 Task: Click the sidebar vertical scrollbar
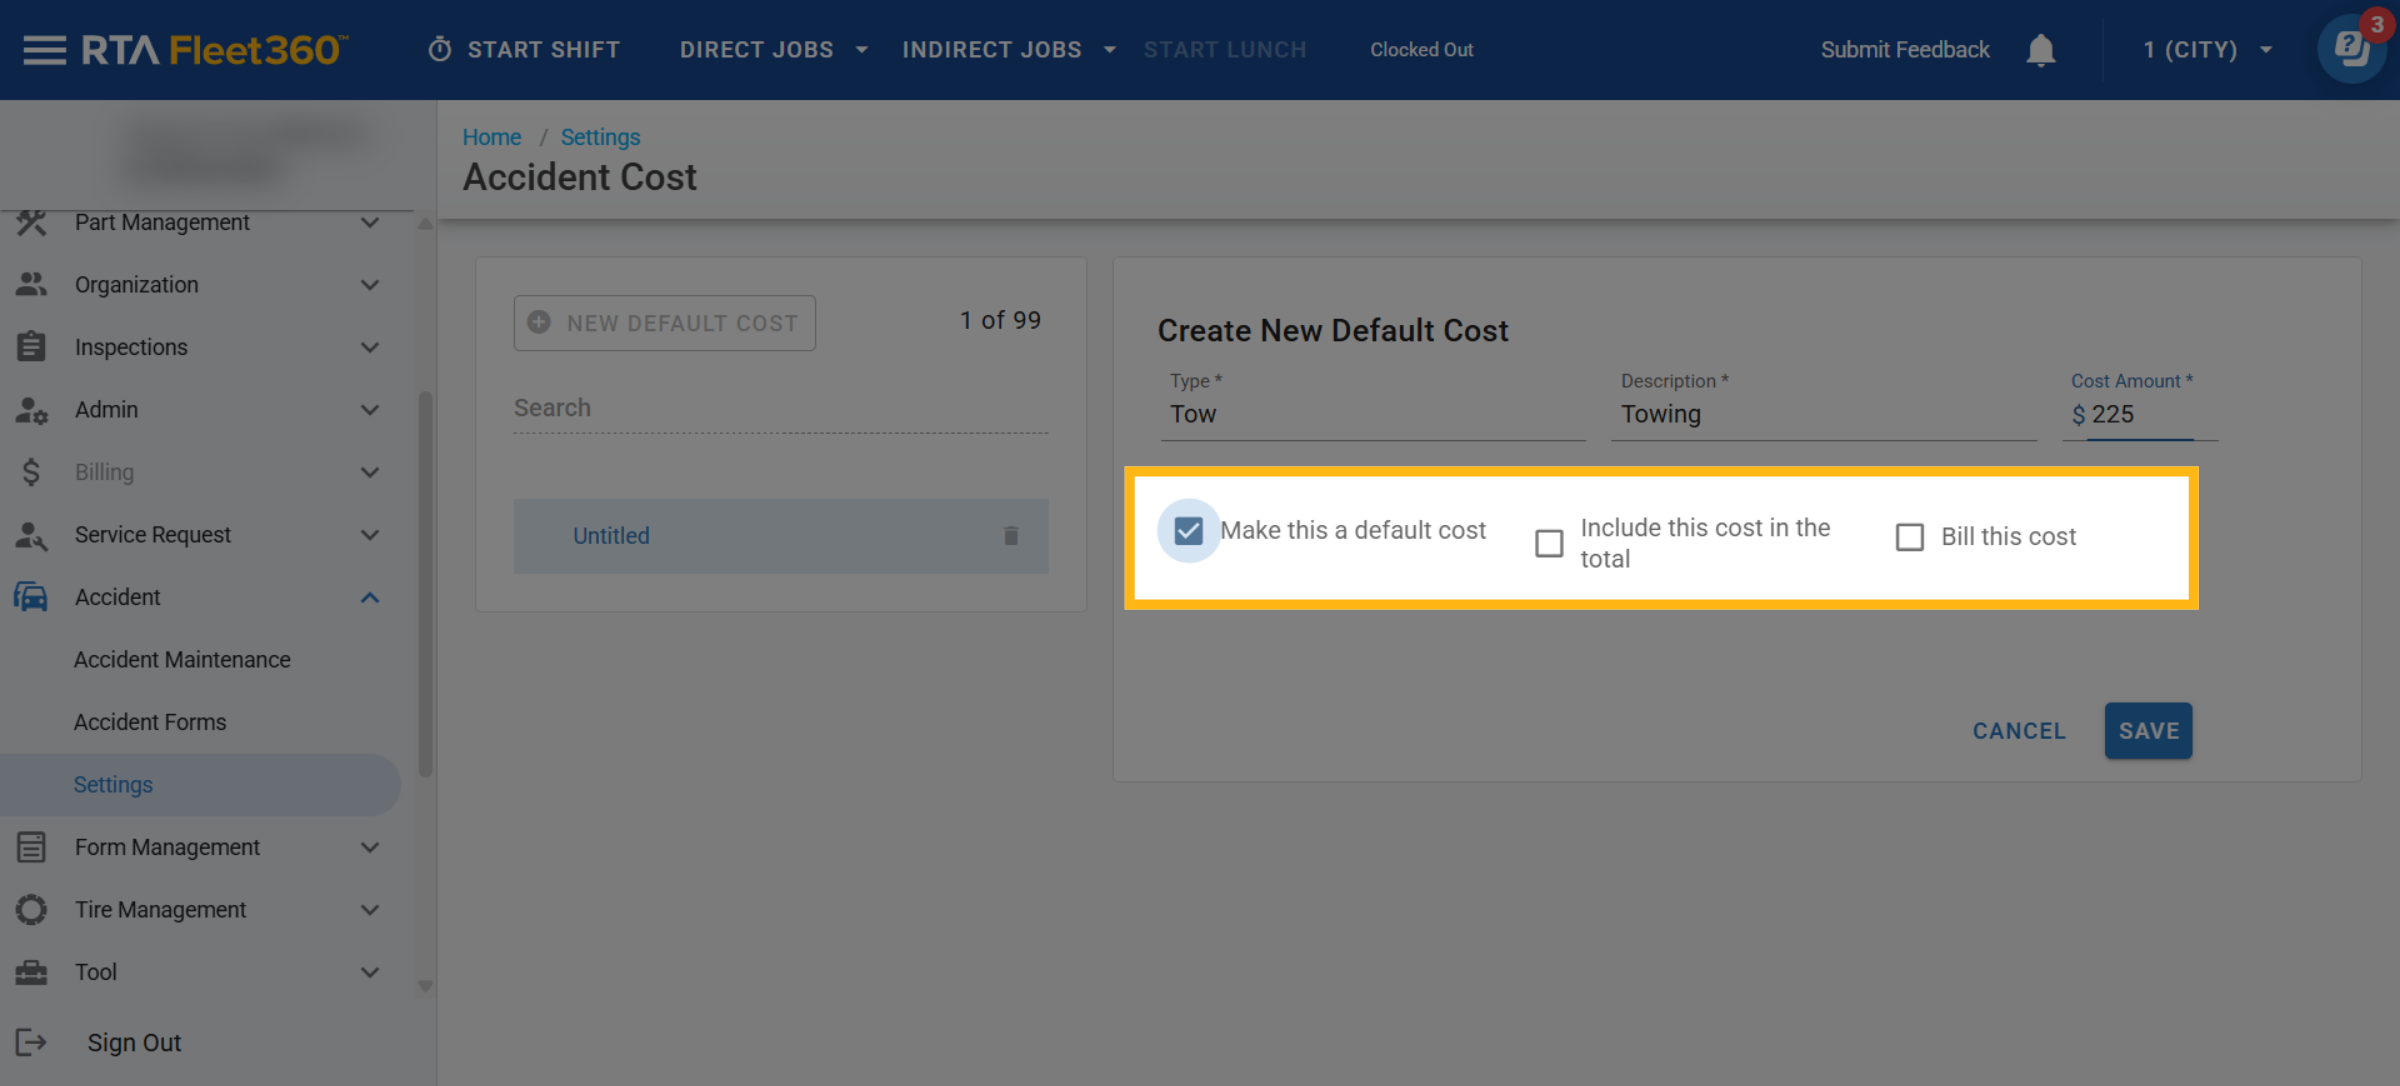(x=425, y=585)
